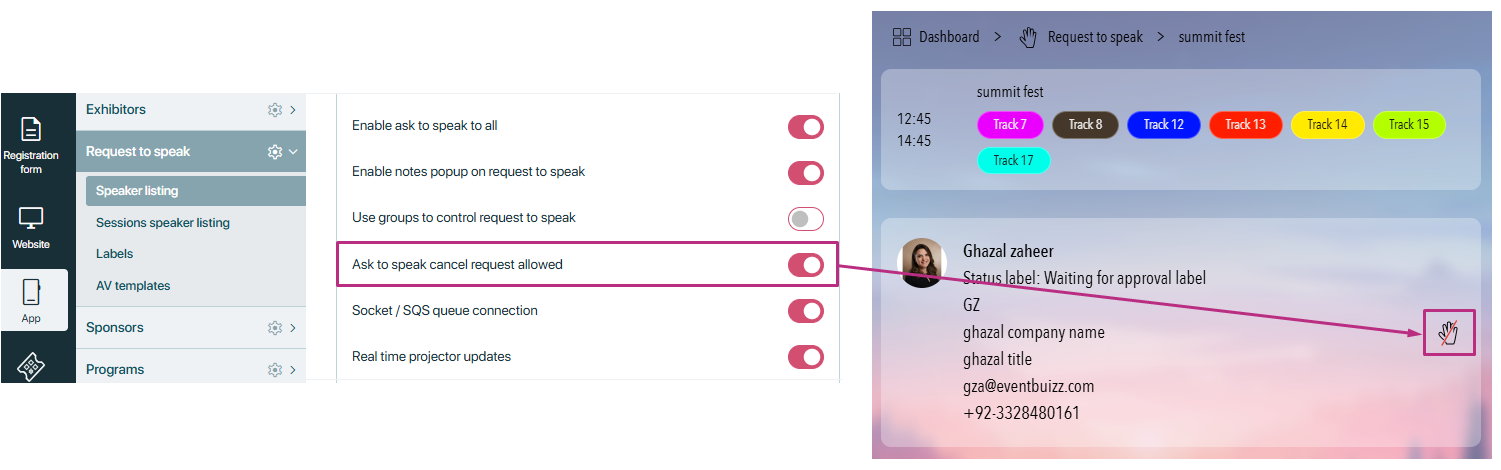Image resolution: width=1501 pixels, height=470 pixels.
Task: Open Sessions speaker listing menu item
Action: (x=162, y=223)
